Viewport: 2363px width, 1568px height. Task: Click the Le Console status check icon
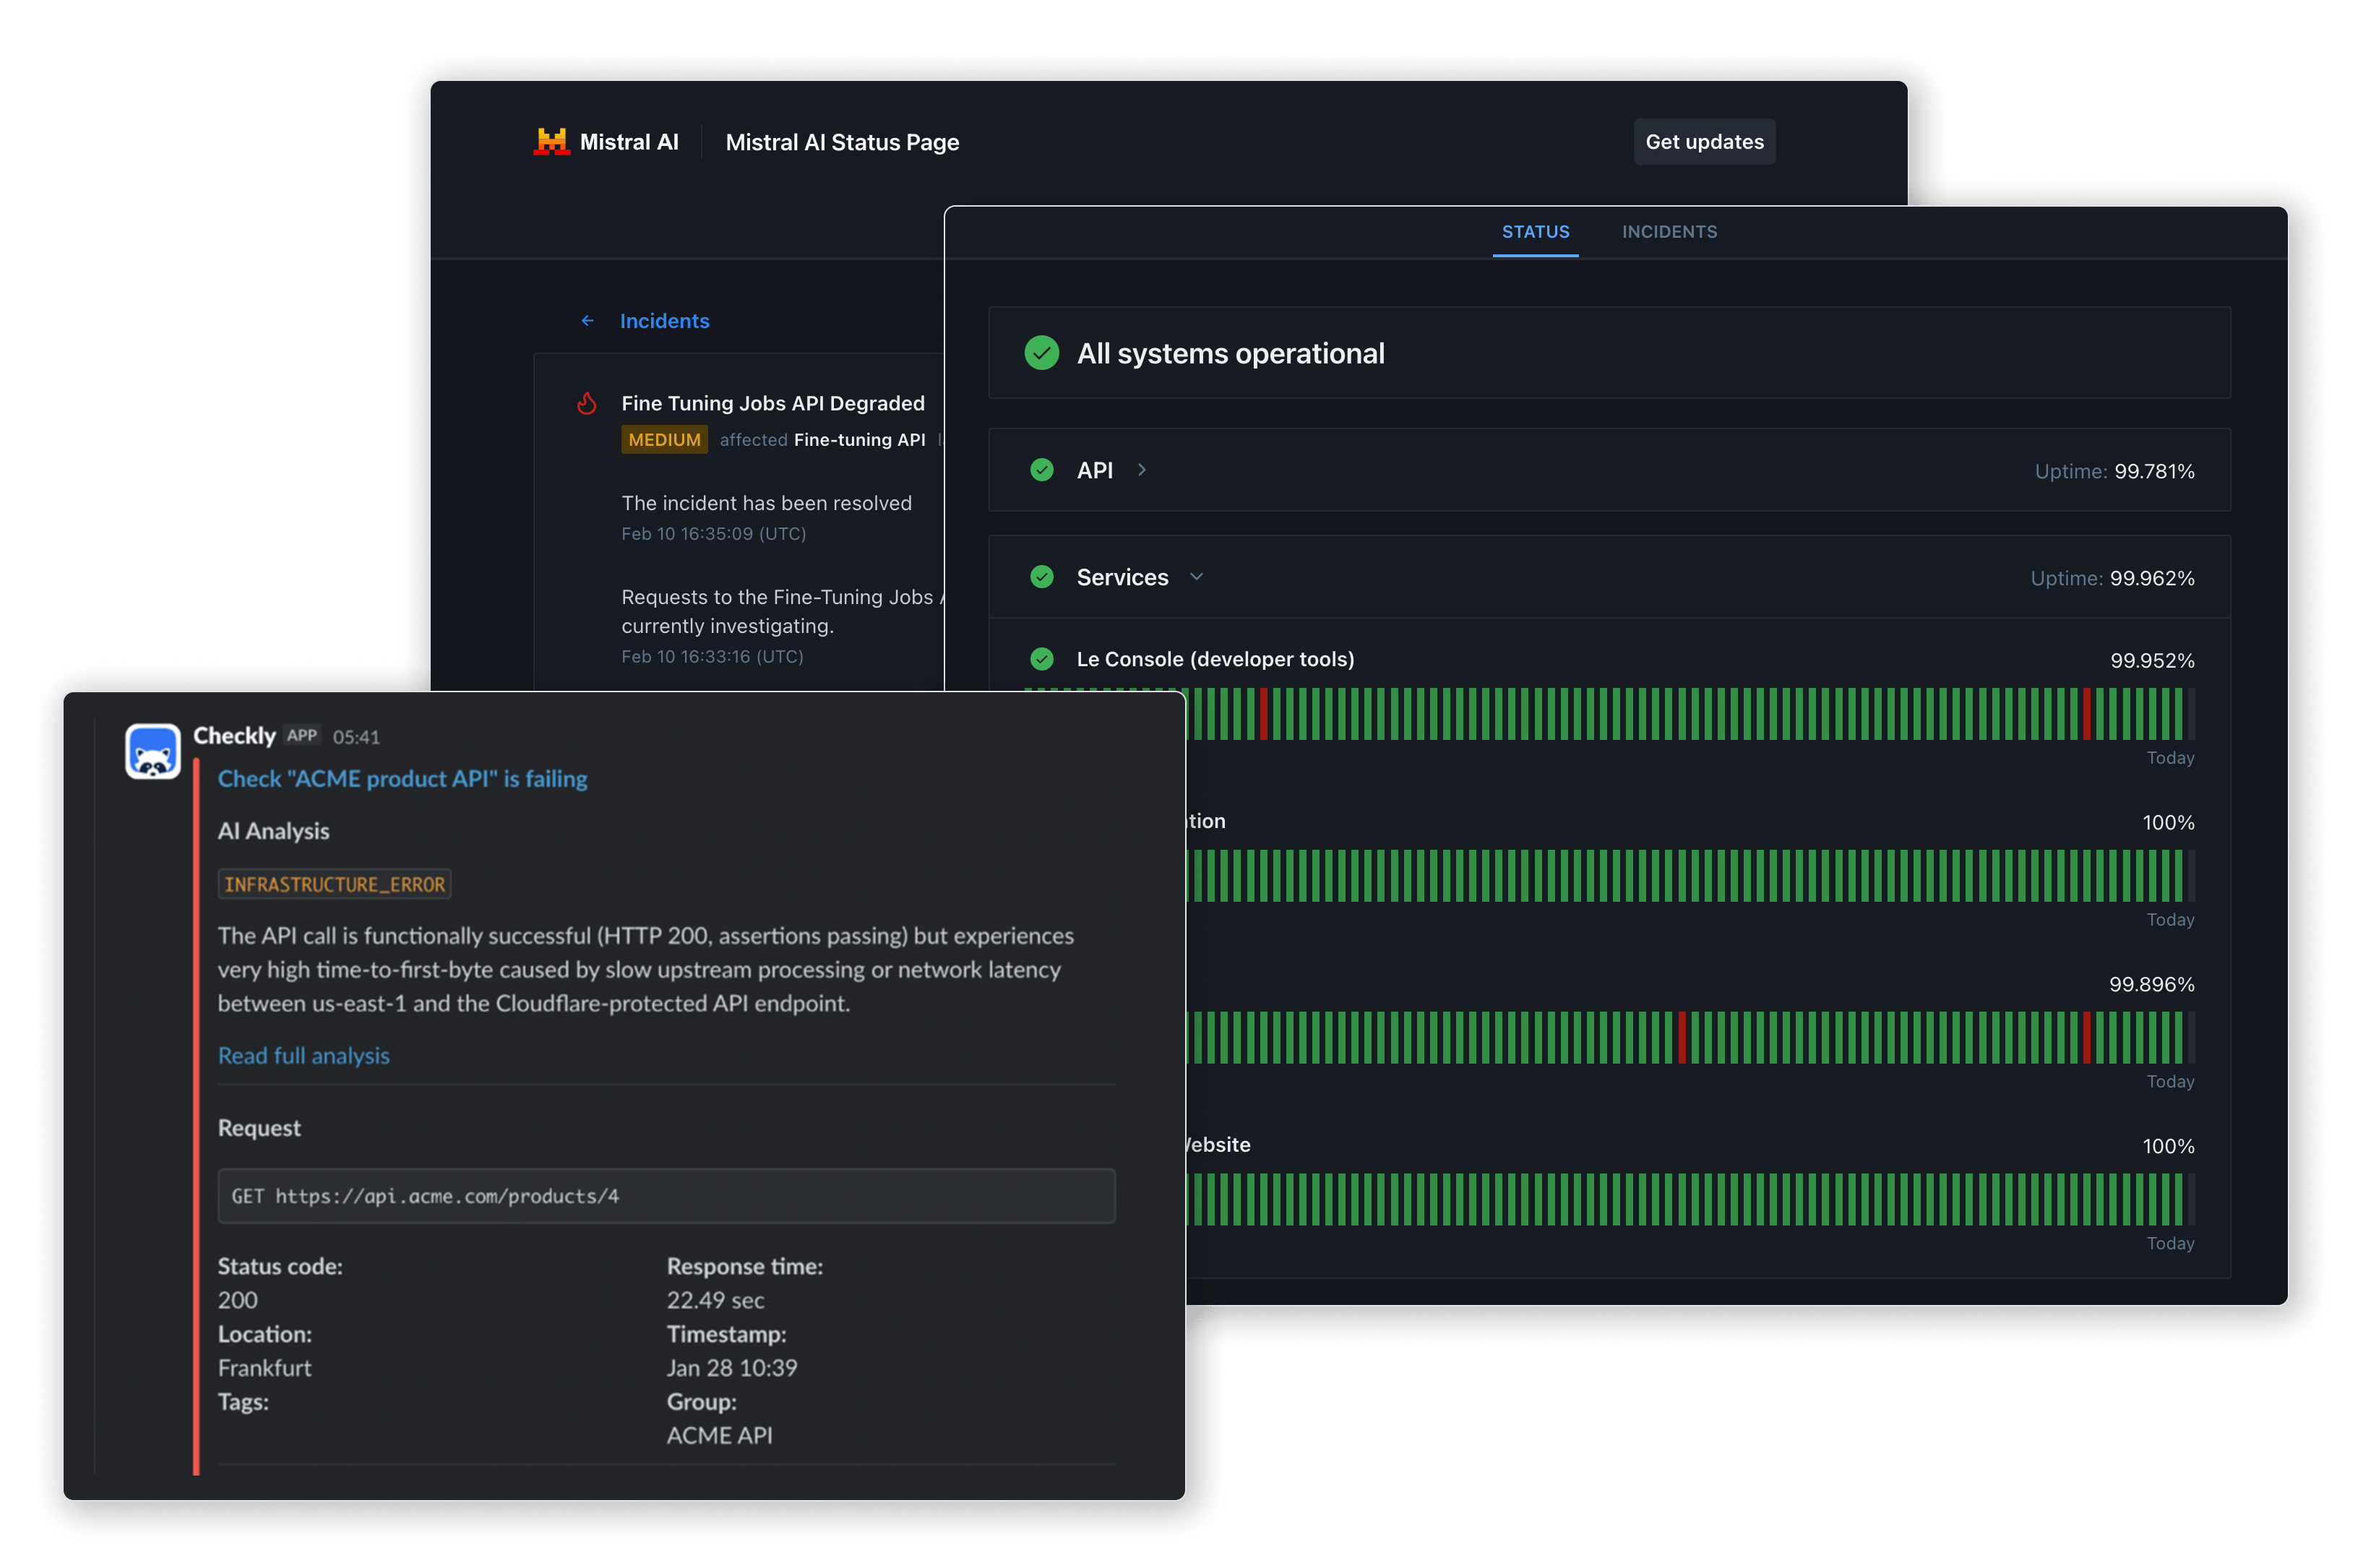pyautogui.click(x=1041, y=659)
